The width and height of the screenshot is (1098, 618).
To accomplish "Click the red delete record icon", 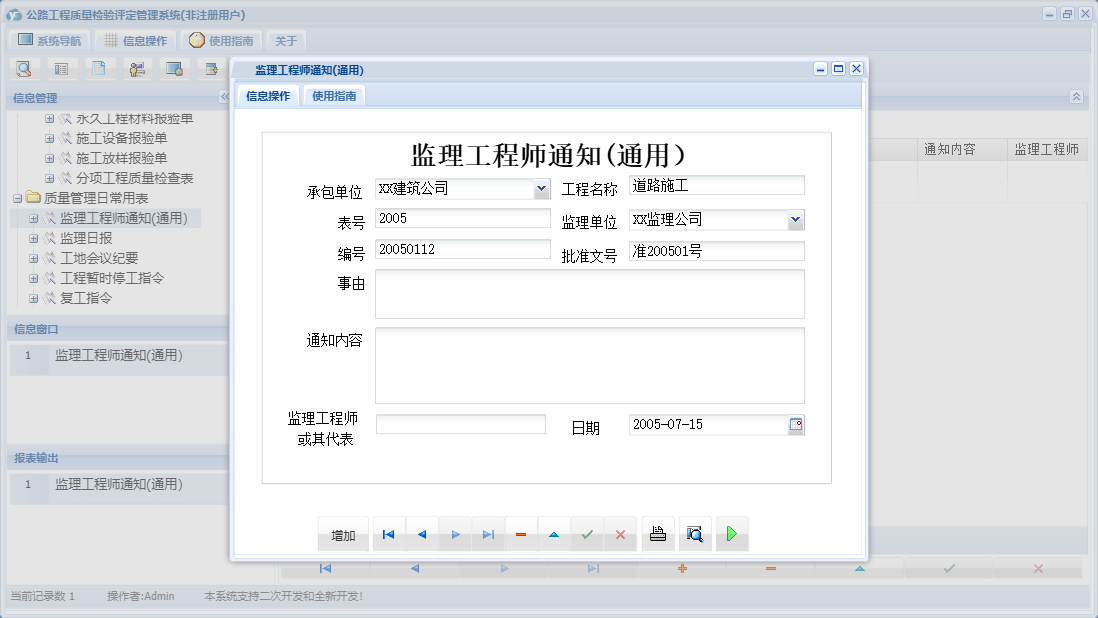I will pos(521,534).
